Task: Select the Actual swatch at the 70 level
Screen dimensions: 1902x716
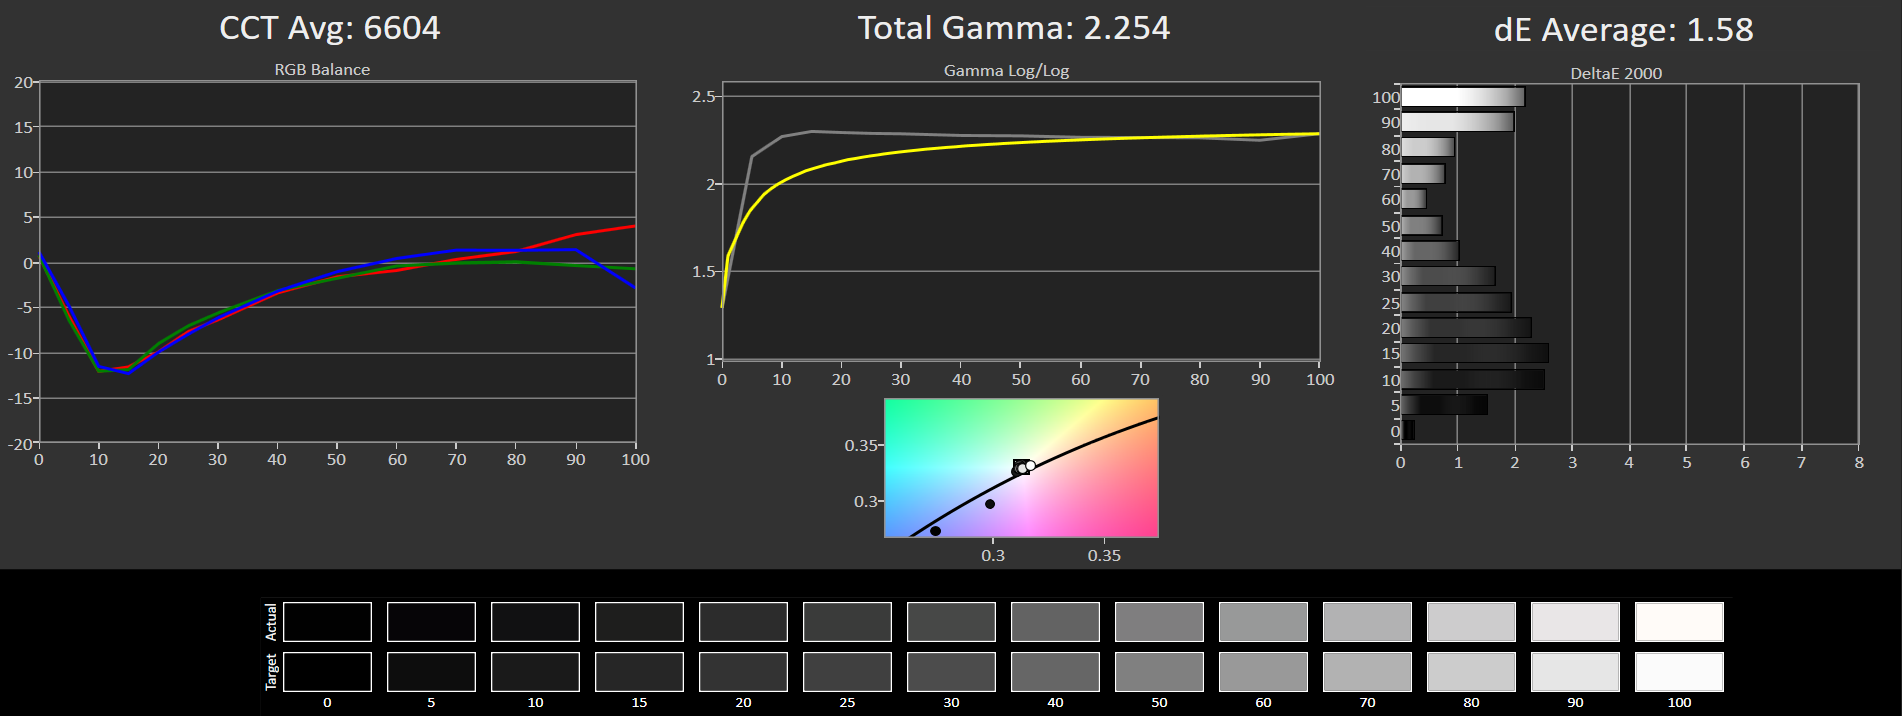Action: tap(1367, 622)
